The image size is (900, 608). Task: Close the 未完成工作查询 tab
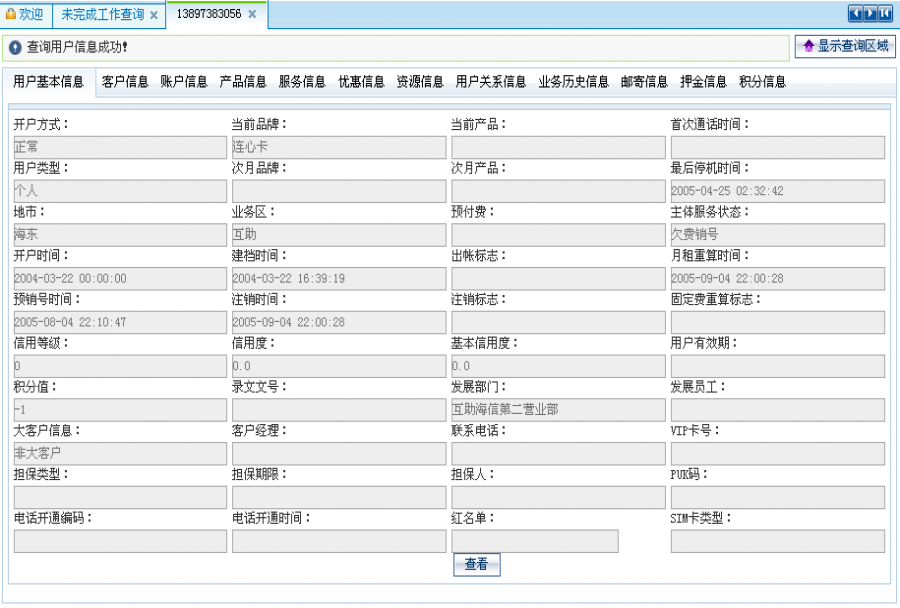(x=154, y=15)
